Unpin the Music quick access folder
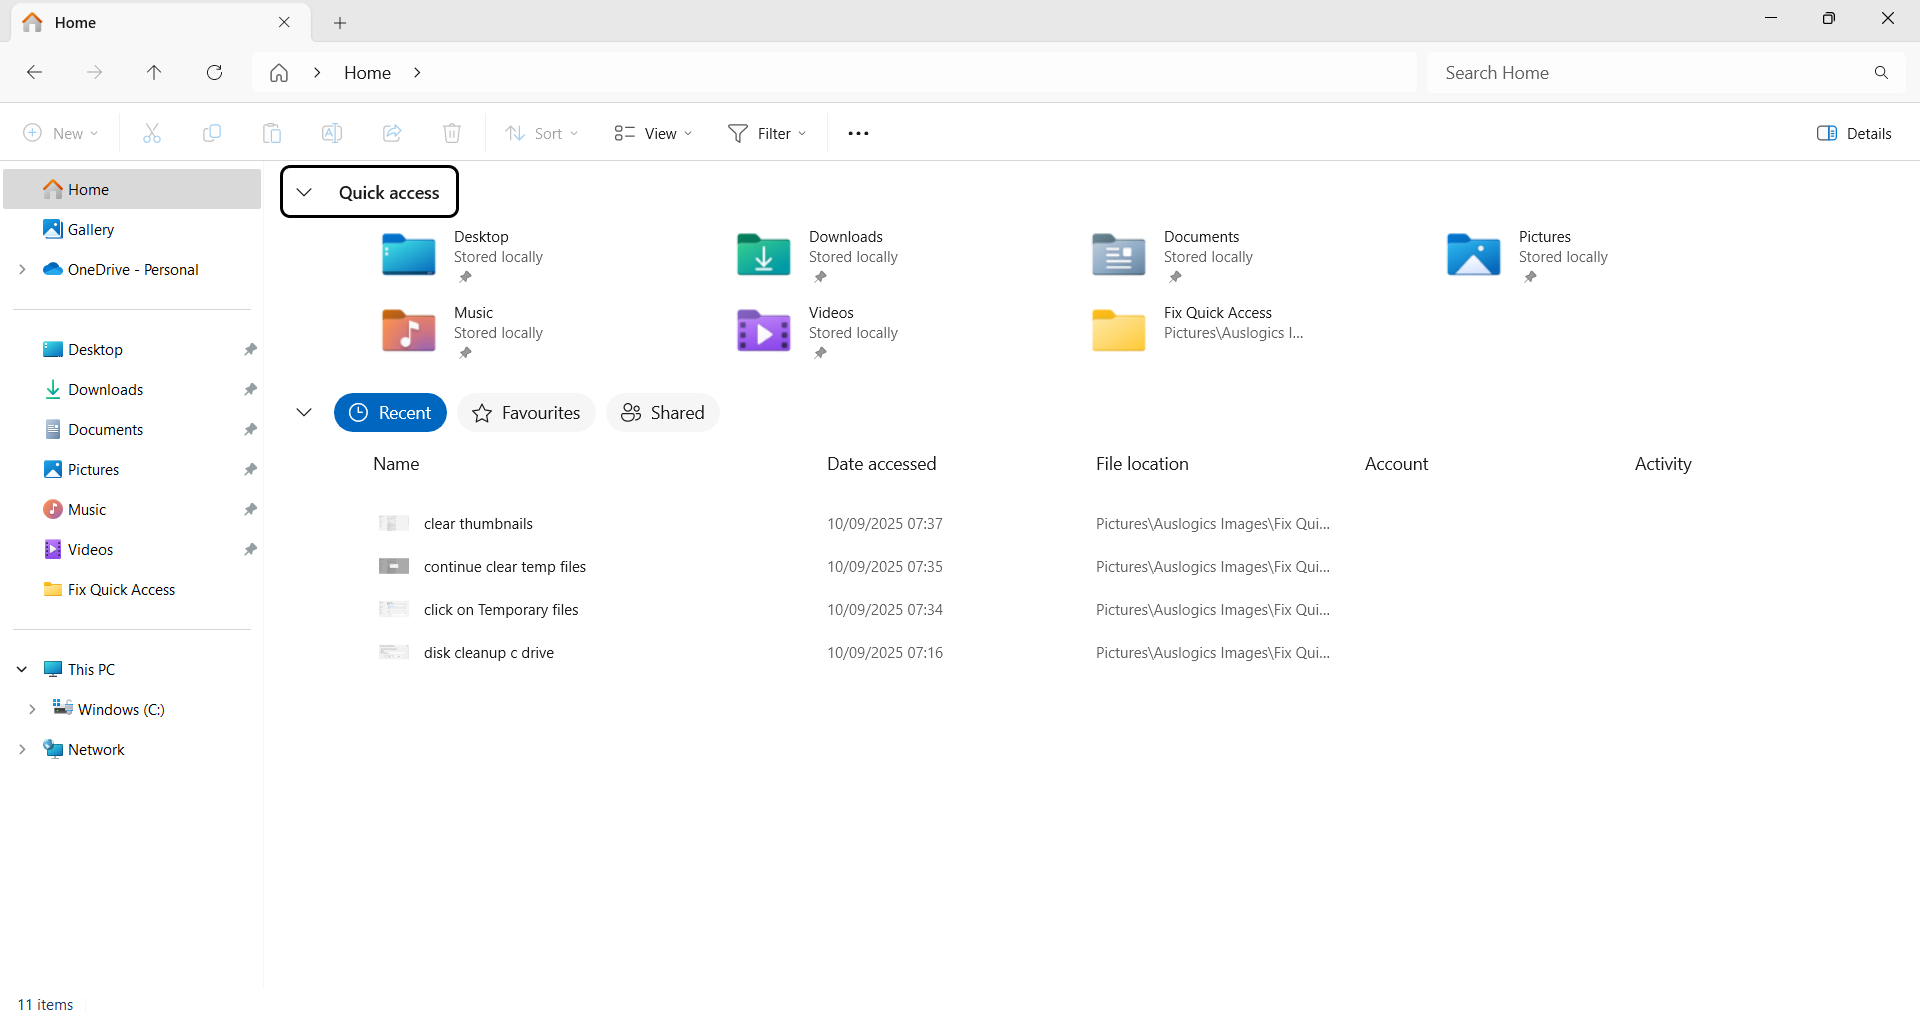Screen dimensions: 1920x1017 [464, 353]
